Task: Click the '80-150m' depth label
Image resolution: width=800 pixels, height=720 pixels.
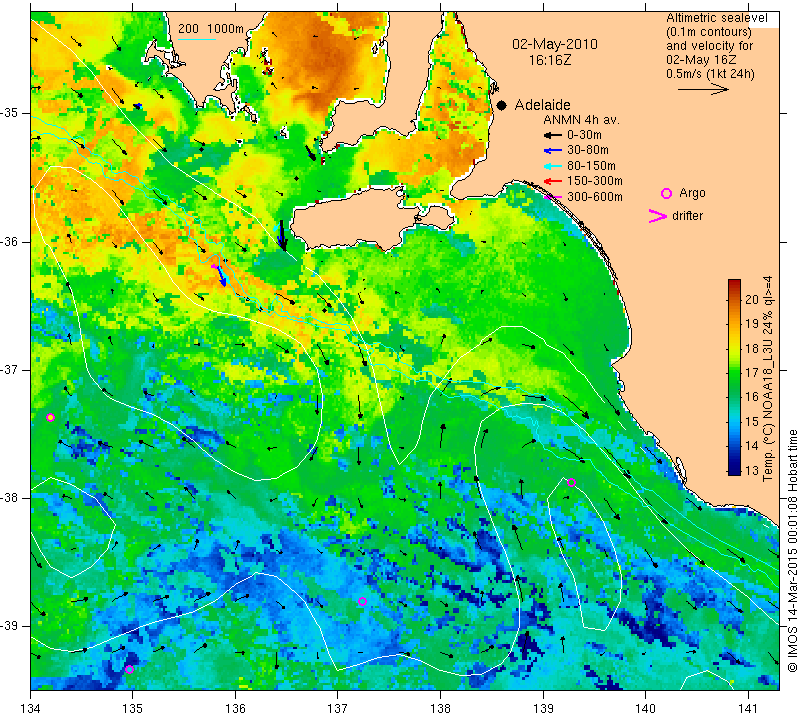Action: coord(591,166)
